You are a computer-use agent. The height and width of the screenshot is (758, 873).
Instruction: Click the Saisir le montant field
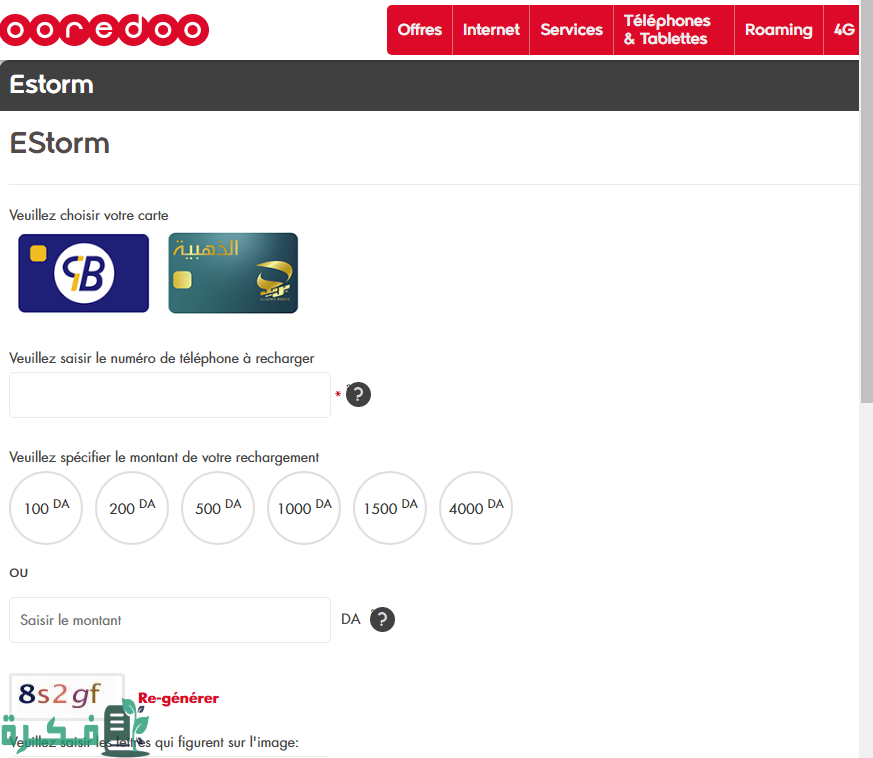[170, 620]
